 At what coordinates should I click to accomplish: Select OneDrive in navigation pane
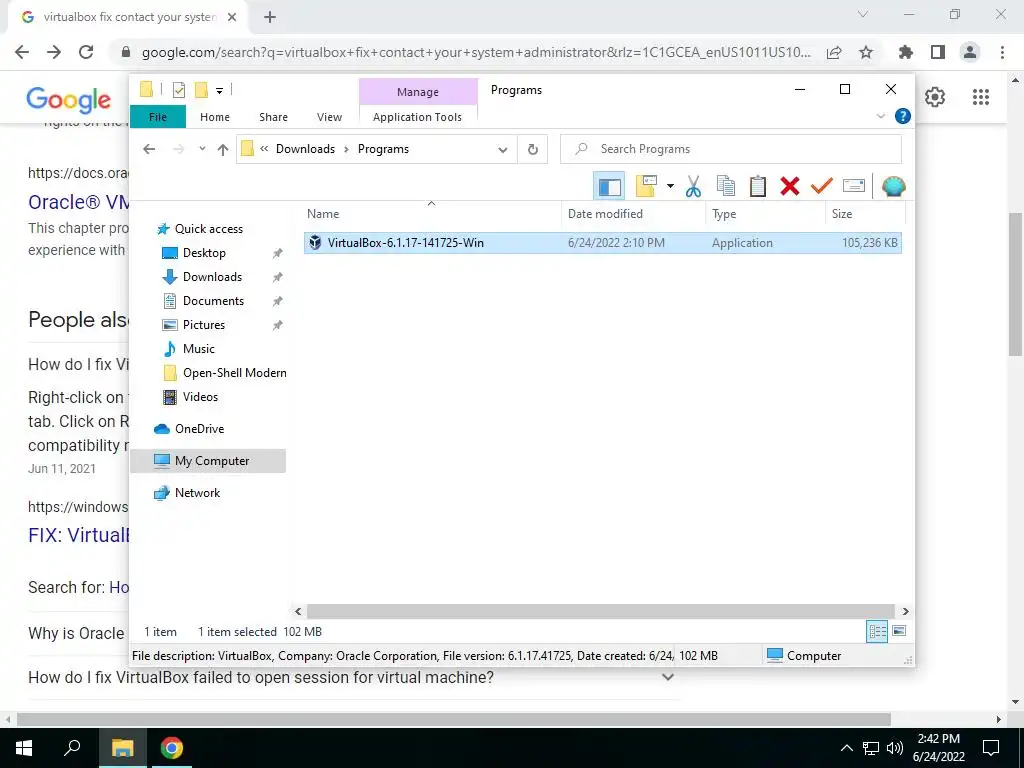(199, 429)
